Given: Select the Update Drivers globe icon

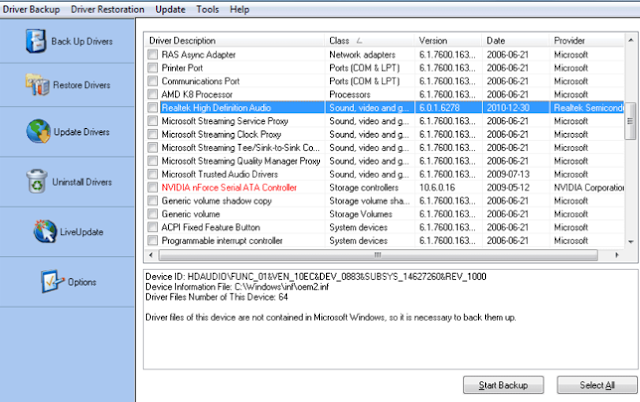Looking at the screenshot, I should 38,131.
